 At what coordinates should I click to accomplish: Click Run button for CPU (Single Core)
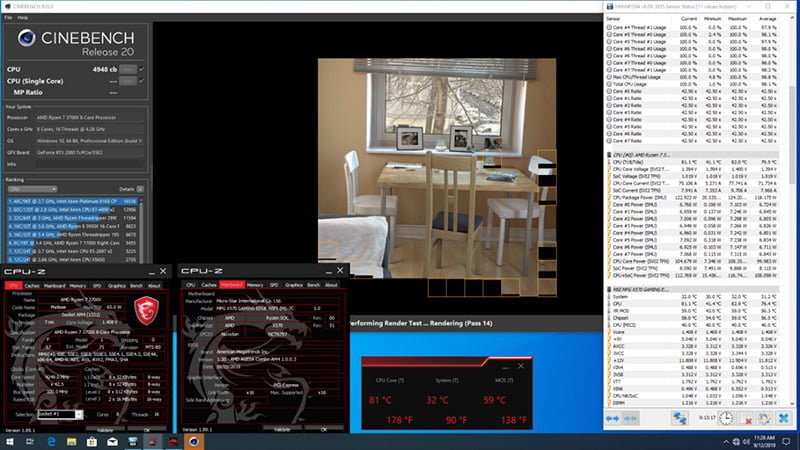pos(128,81)
